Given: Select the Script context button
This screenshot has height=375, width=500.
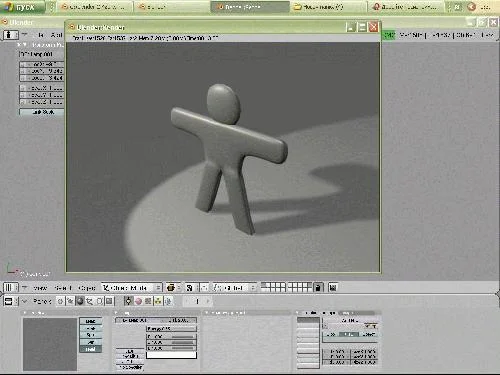Looking at the screenshot, I should click(70, 301).
